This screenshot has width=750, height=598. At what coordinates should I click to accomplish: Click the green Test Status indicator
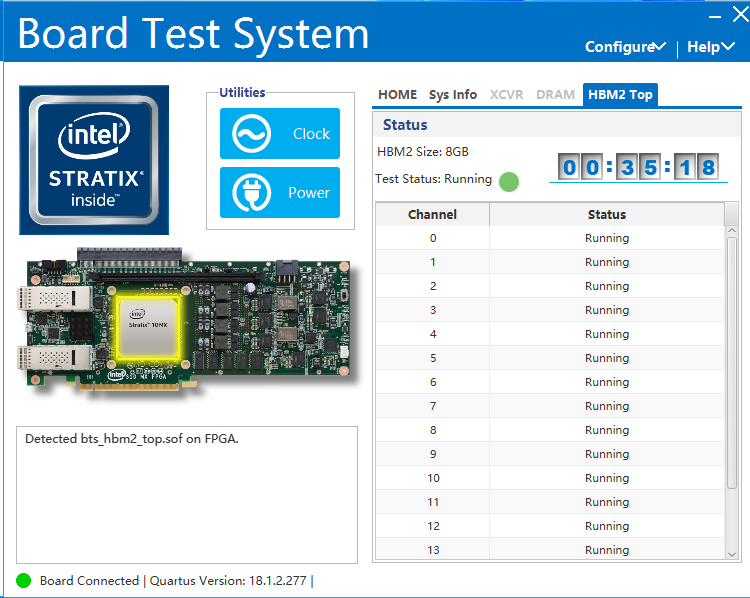coord(508,182)
